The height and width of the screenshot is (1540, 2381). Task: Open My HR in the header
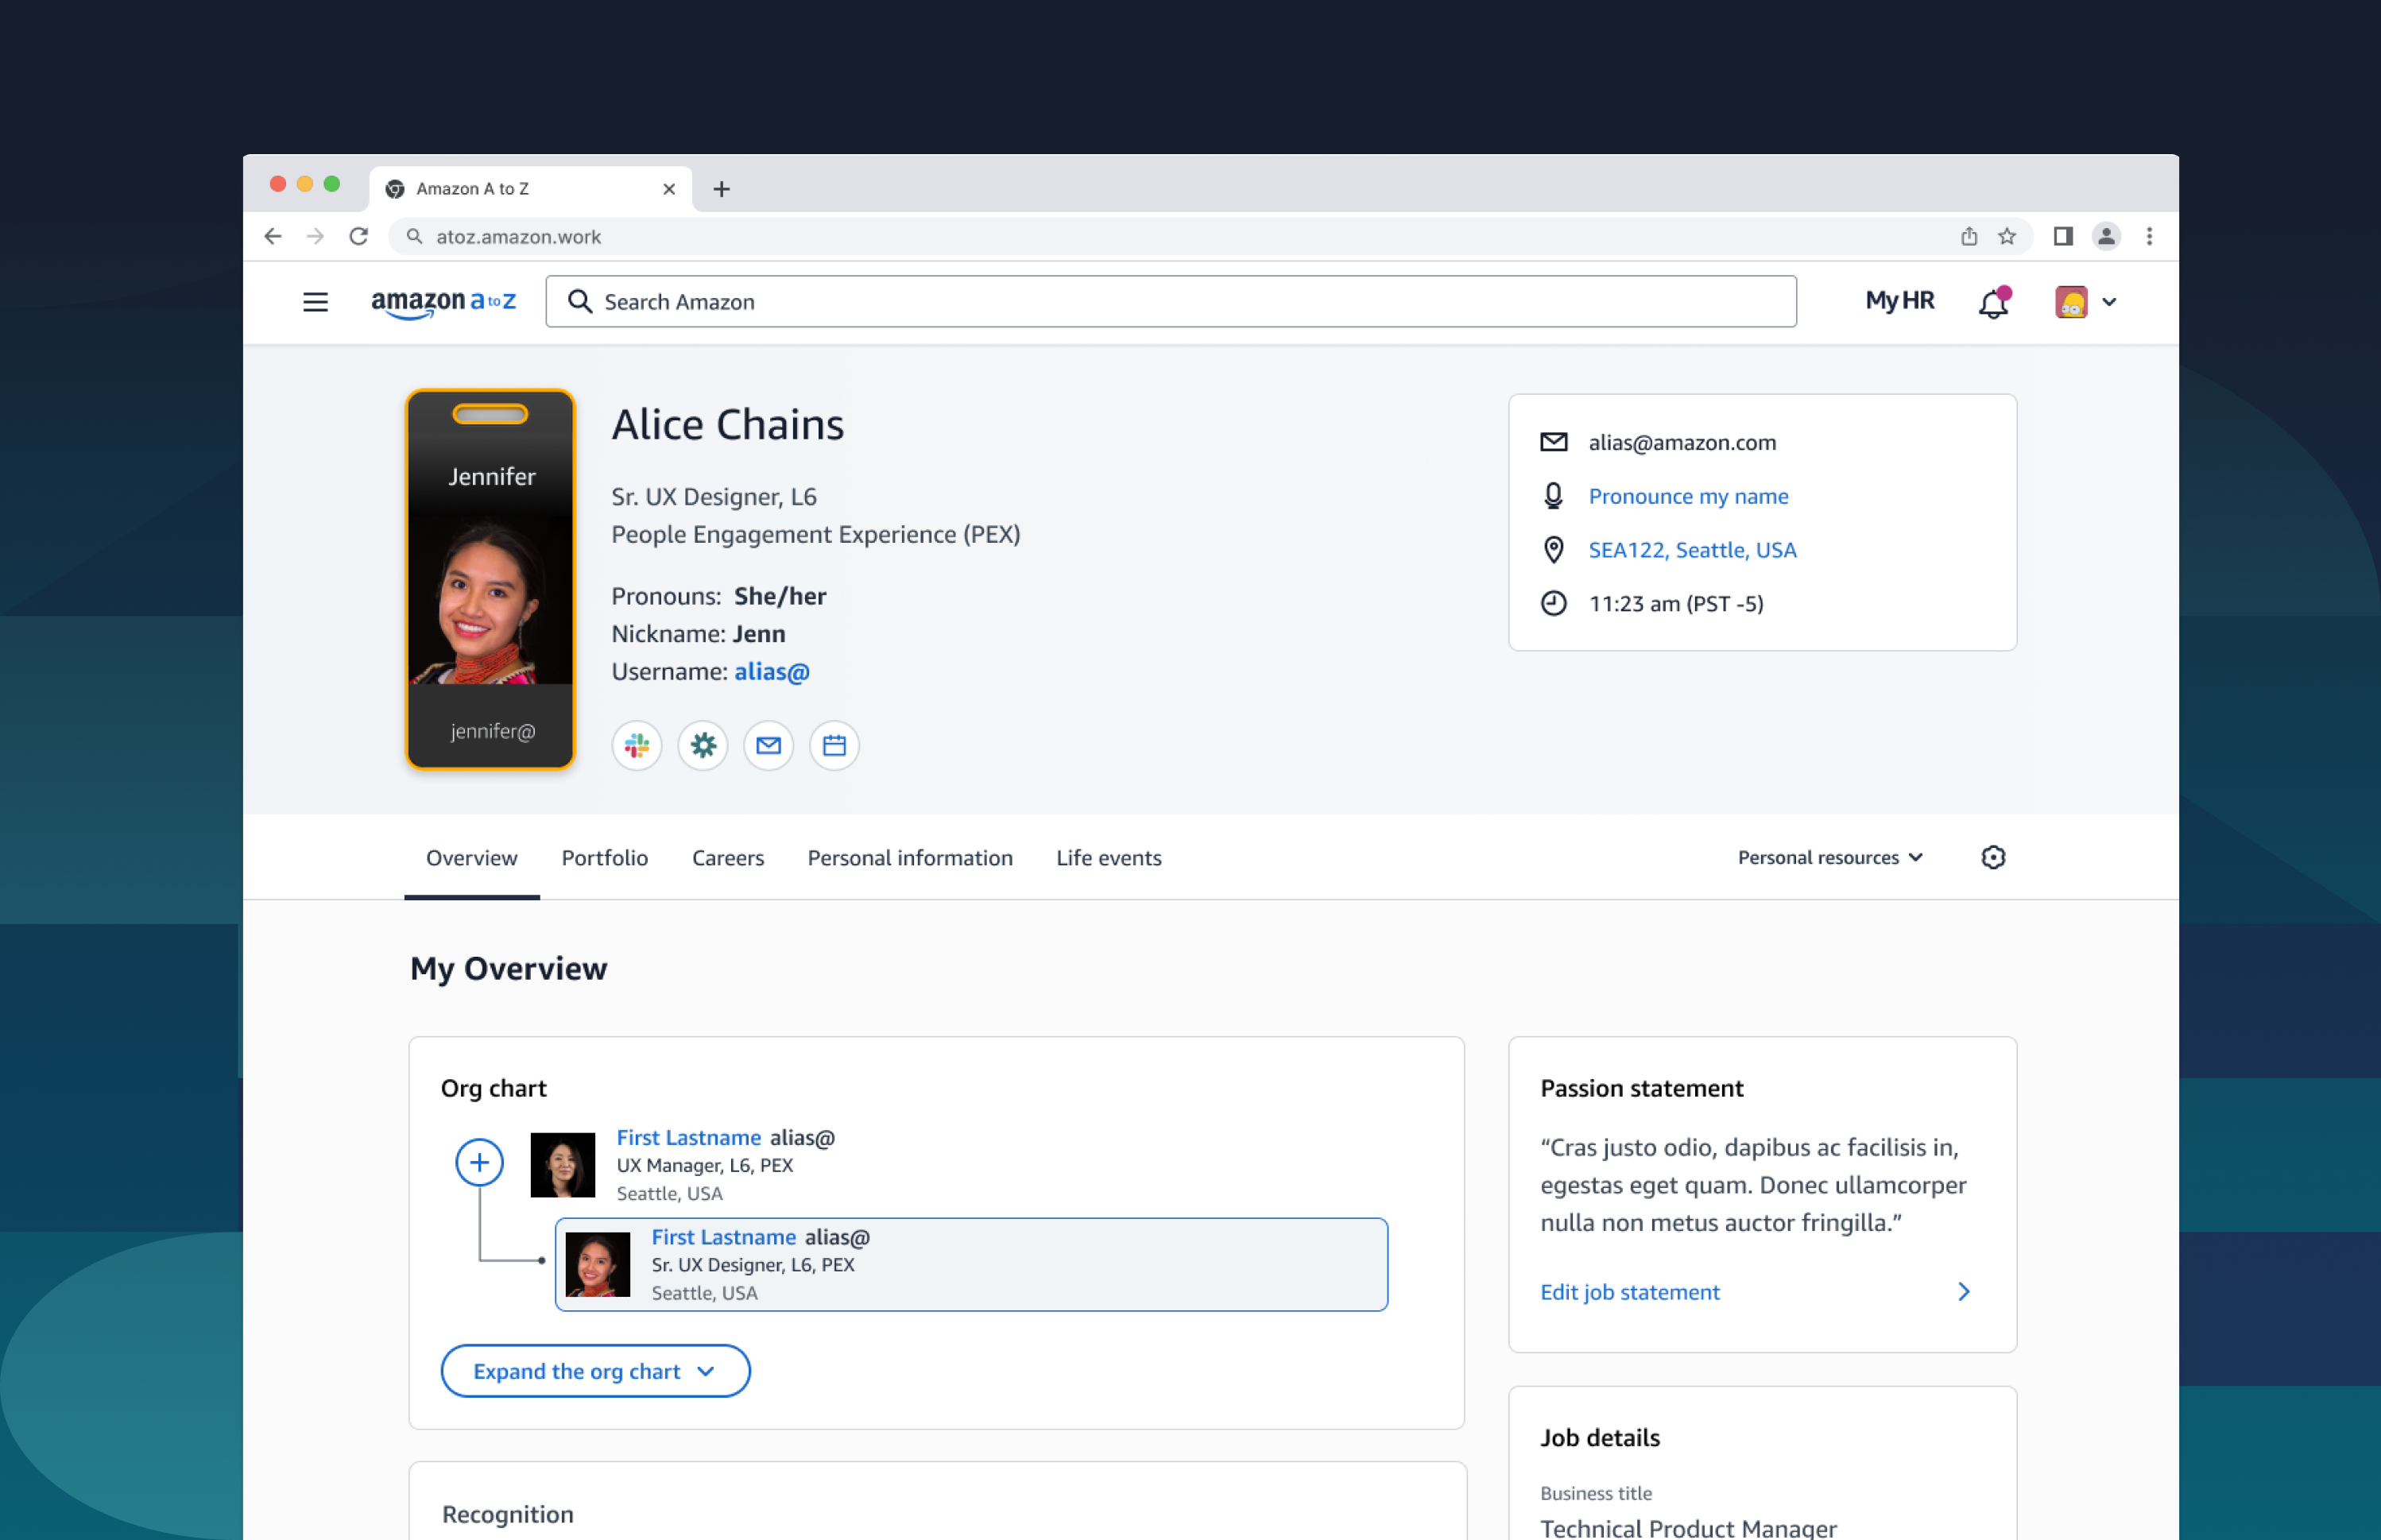click(x=1899, y=301)
